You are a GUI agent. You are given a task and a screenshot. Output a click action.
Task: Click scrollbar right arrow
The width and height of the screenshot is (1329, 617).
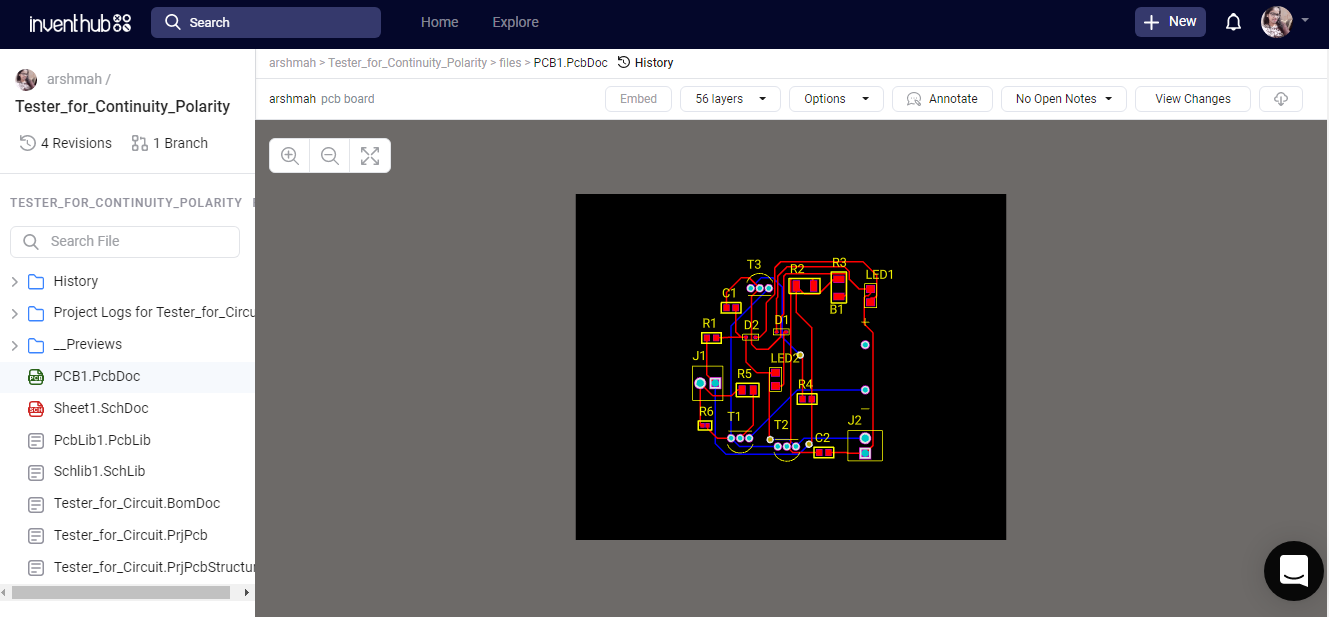(247, 593)
